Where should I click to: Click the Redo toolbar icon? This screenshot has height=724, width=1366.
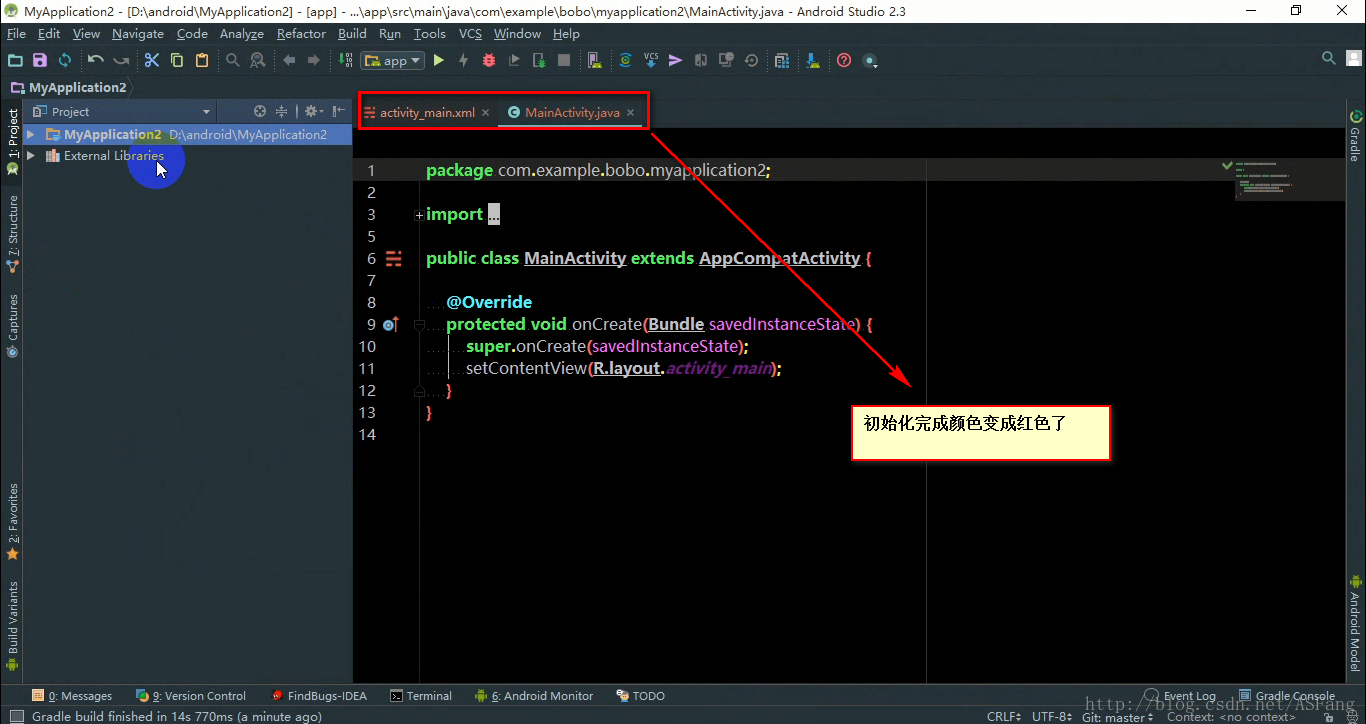(x=120, y=60)
